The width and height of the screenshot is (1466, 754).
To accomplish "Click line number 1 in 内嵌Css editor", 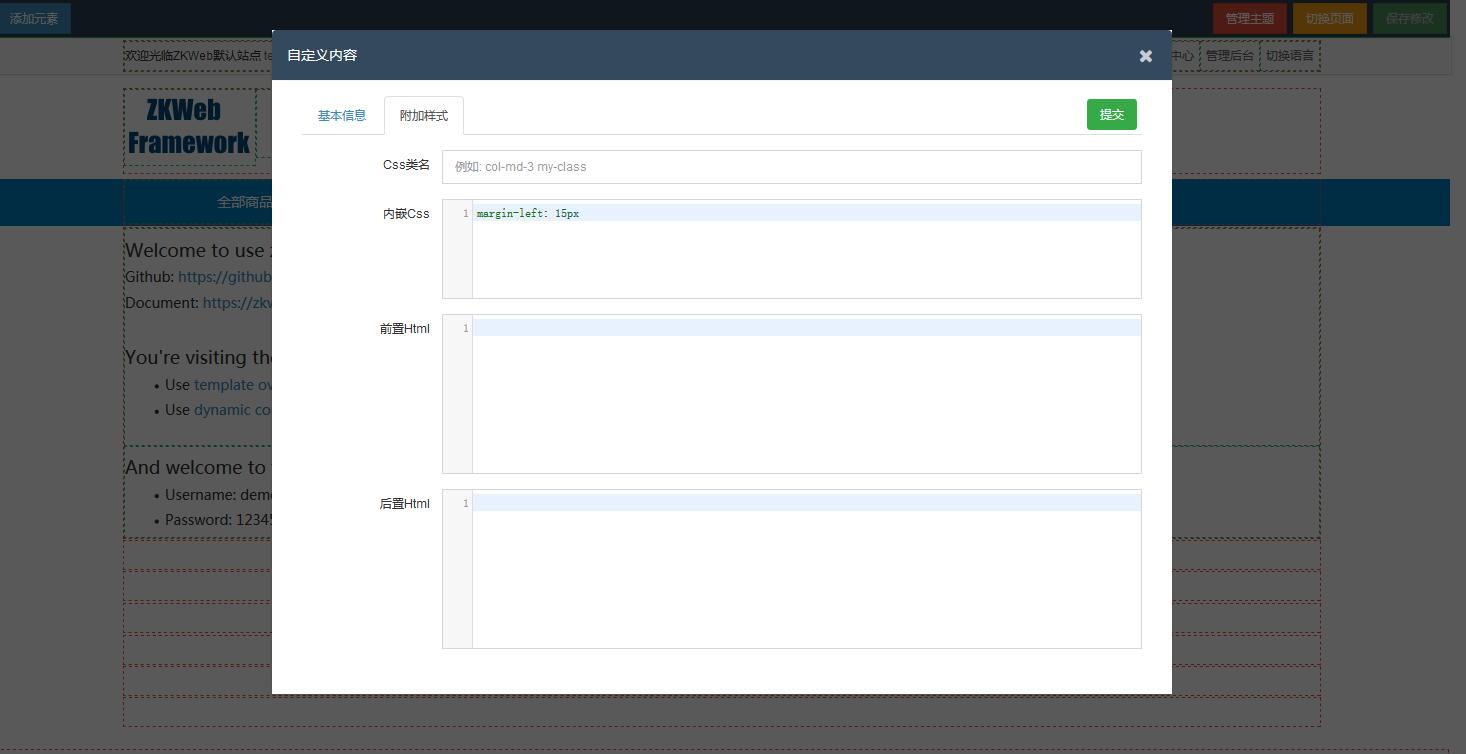I will [465, 214].
